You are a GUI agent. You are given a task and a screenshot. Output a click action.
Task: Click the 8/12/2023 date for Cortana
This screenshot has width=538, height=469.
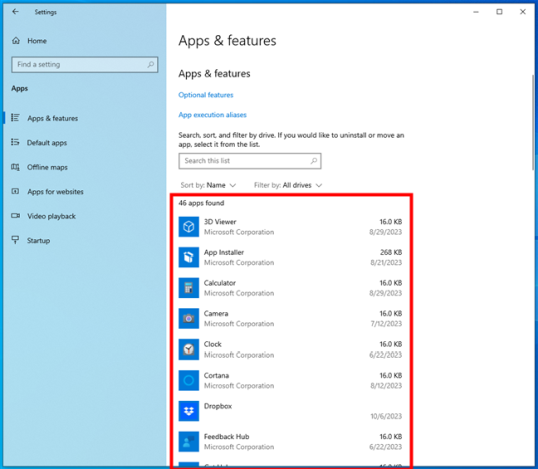pyautogui.click(x=386, y=386)
